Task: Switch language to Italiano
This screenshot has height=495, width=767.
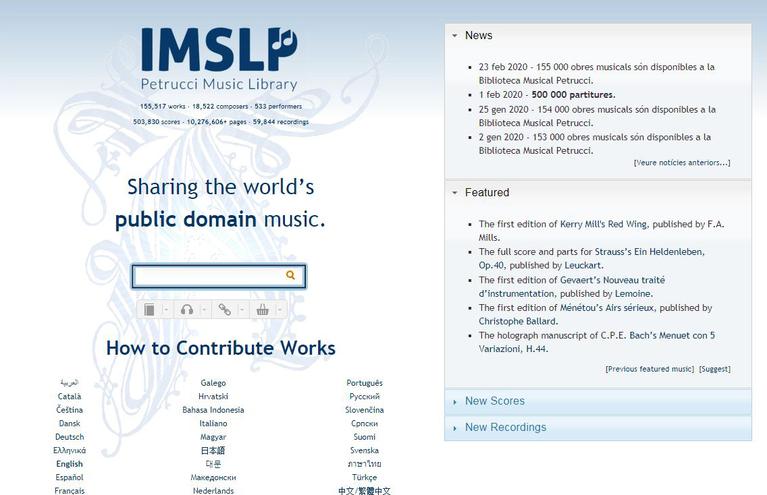Action: 213,423
